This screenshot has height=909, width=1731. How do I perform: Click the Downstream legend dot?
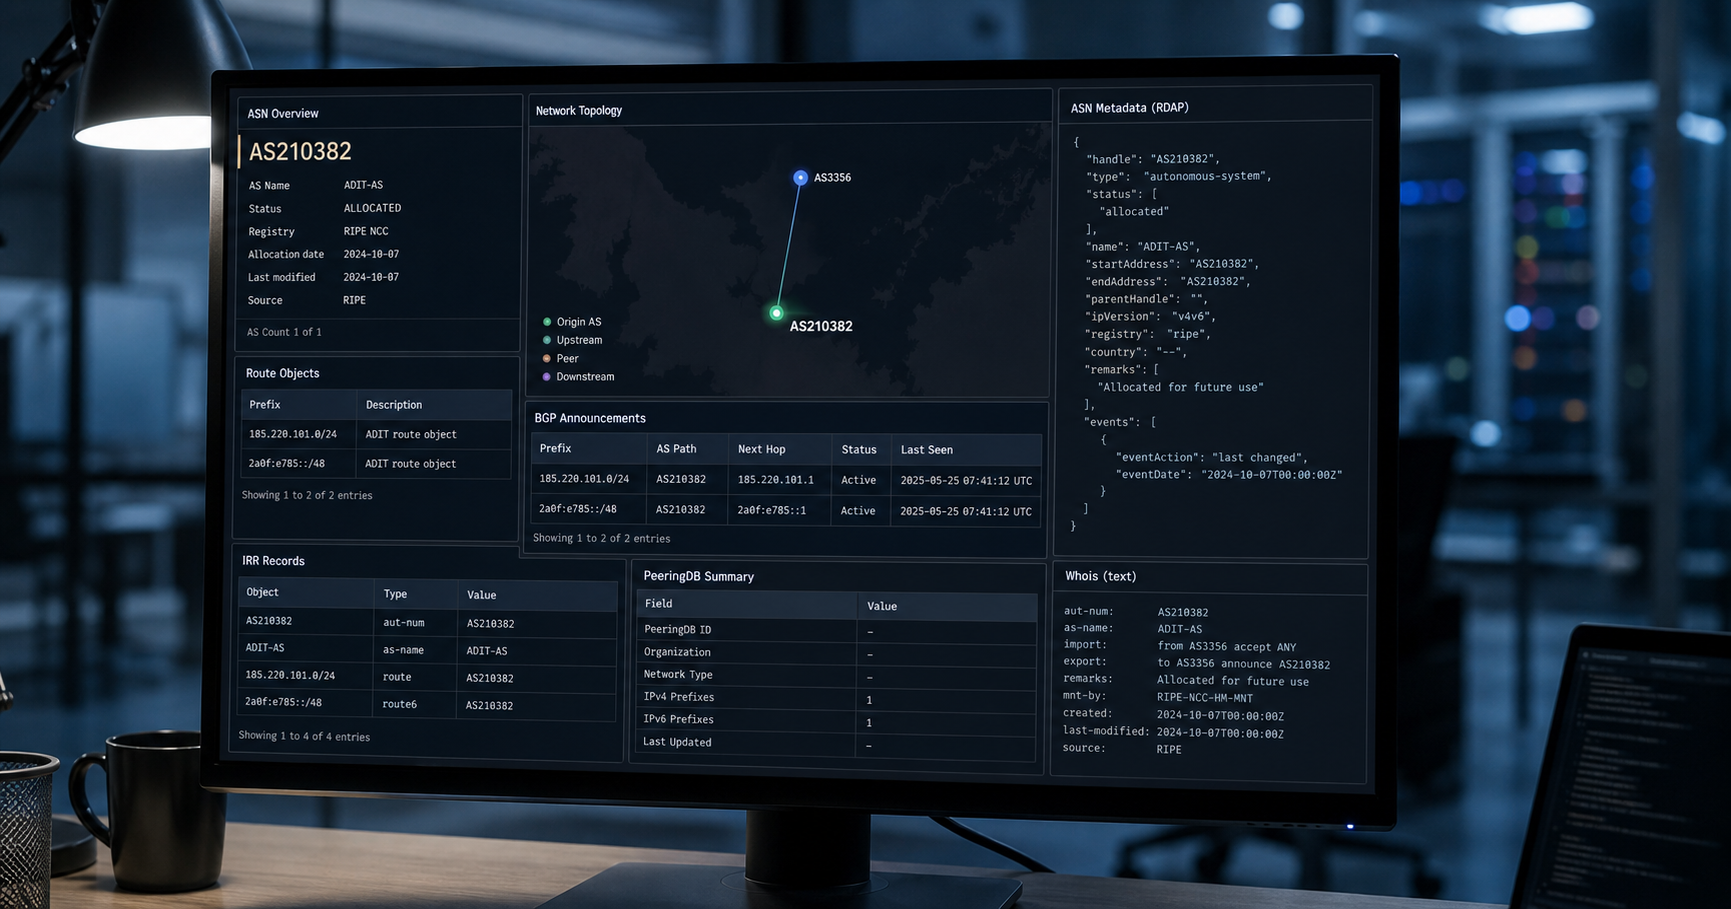[x=547, y=377]
